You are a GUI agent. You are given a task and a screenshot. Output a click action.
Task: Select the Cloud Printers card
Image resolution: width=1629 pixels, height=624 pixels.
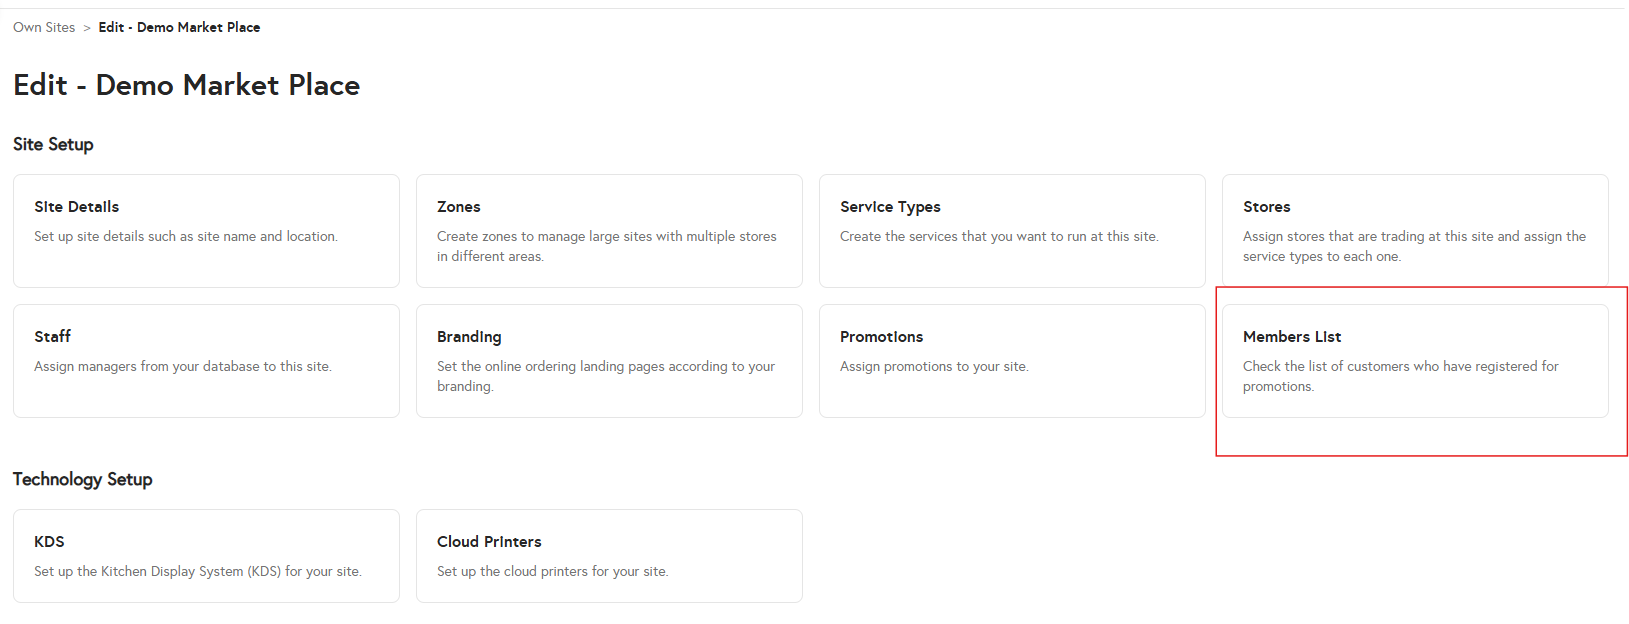(609, 555)
